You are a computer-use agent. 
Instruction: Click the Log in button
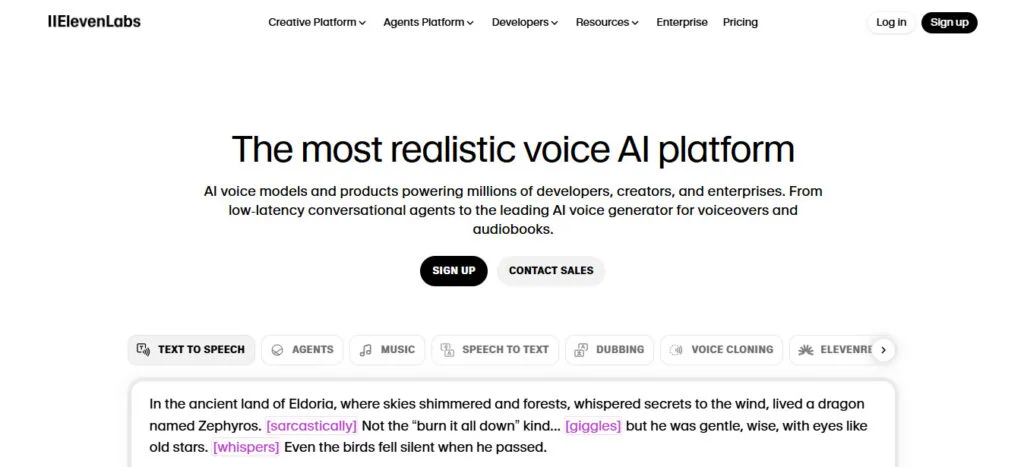coord(891,22)
